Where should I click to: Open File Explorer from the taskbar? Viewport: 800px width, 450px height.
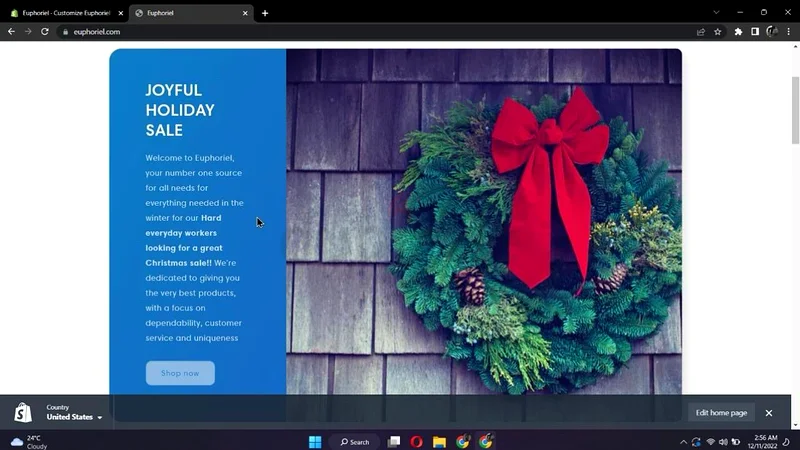[x=439, y=442]
